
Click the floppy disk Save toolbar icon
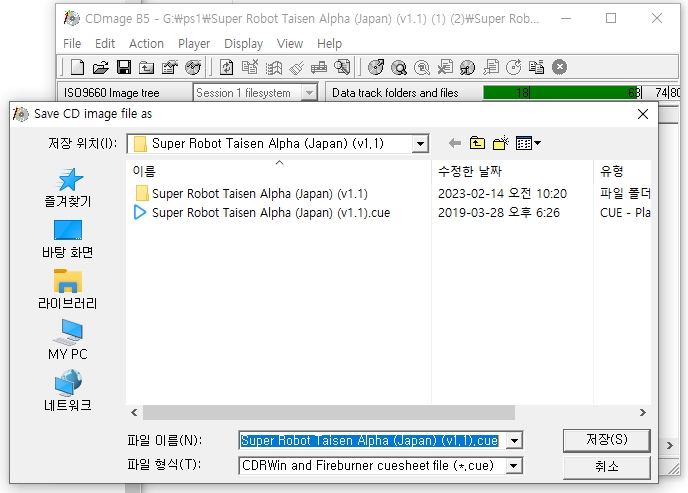point(124,67)
